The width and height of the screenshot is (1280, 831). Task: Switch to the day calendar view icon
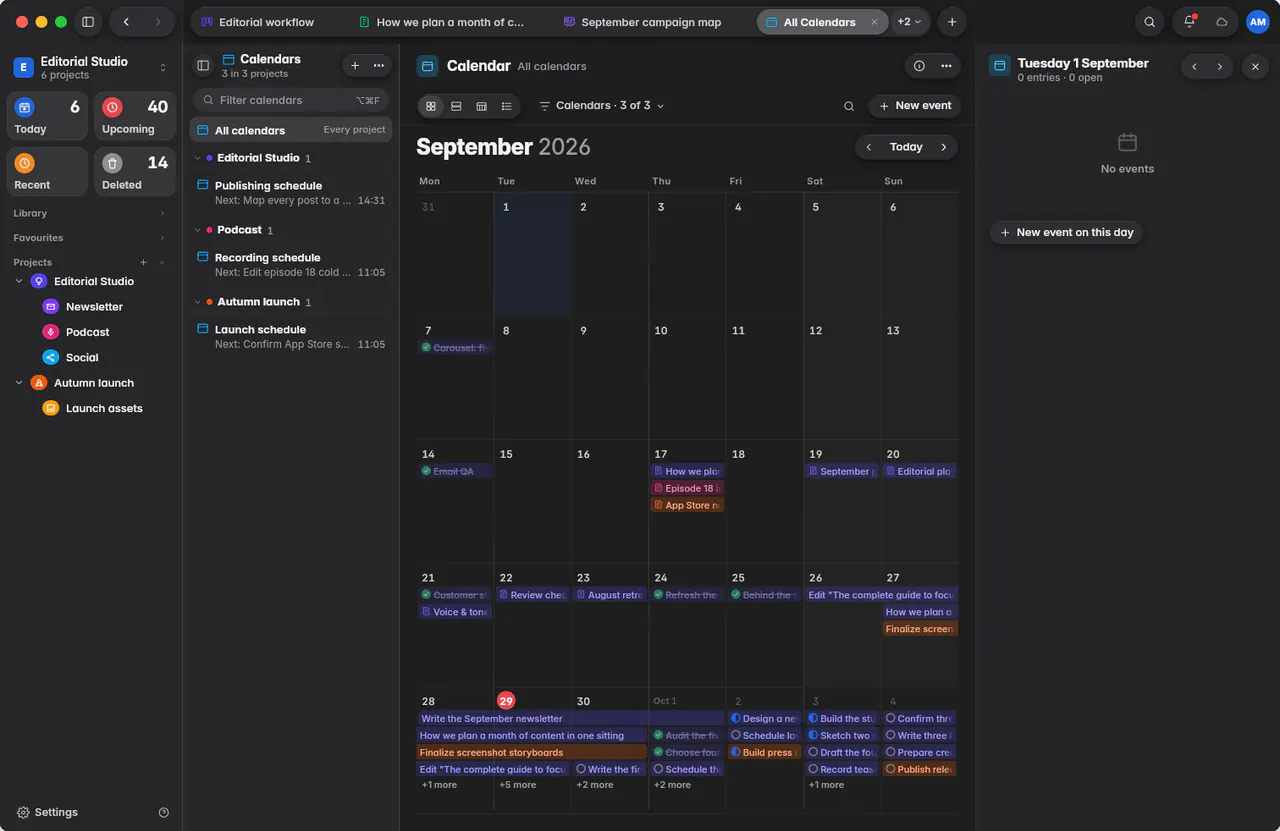tap(481, 106)
